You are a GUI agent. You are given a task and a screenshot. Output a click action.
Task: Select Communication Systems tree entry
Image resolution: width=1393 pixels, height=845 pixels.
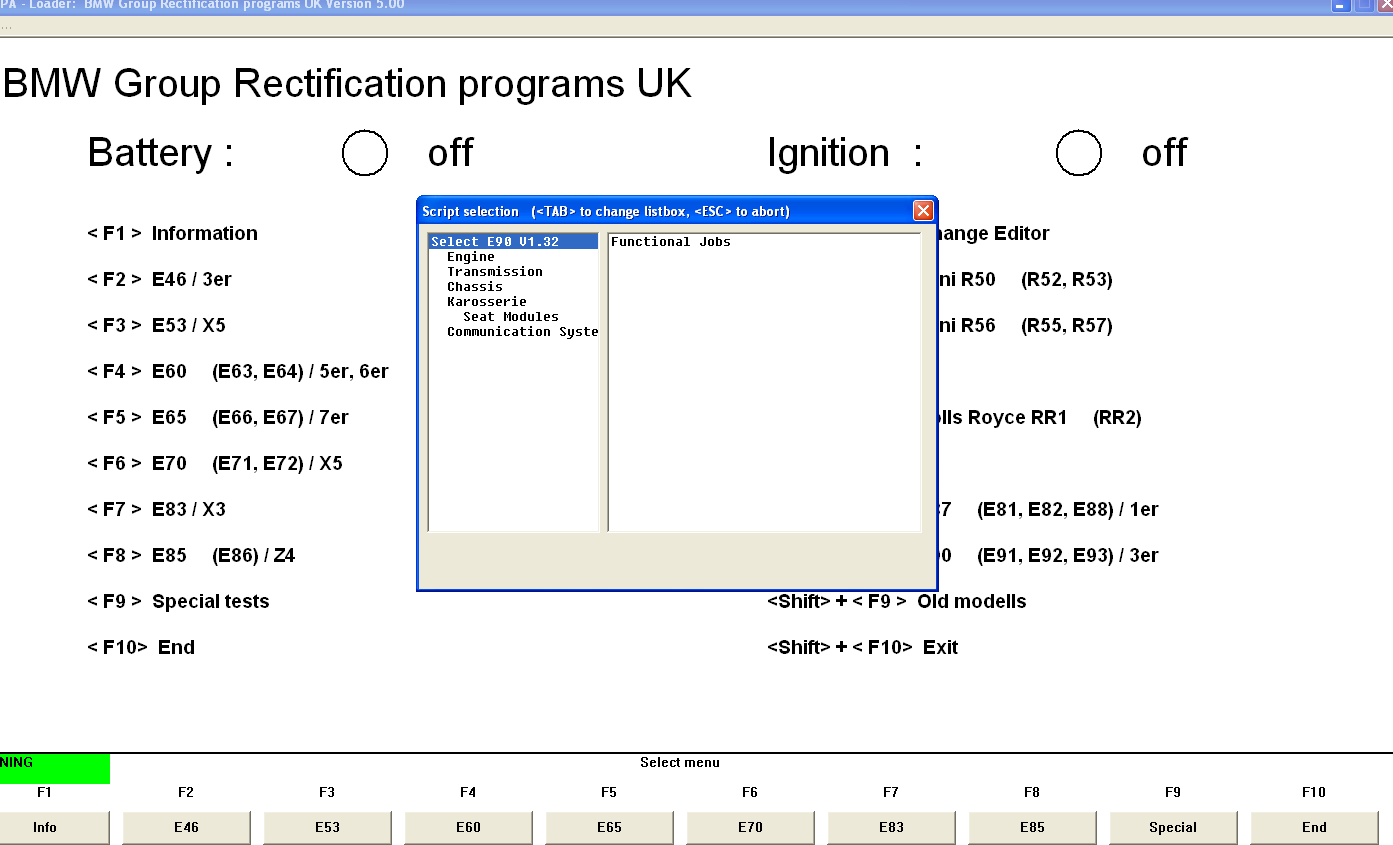coord(522,332)
